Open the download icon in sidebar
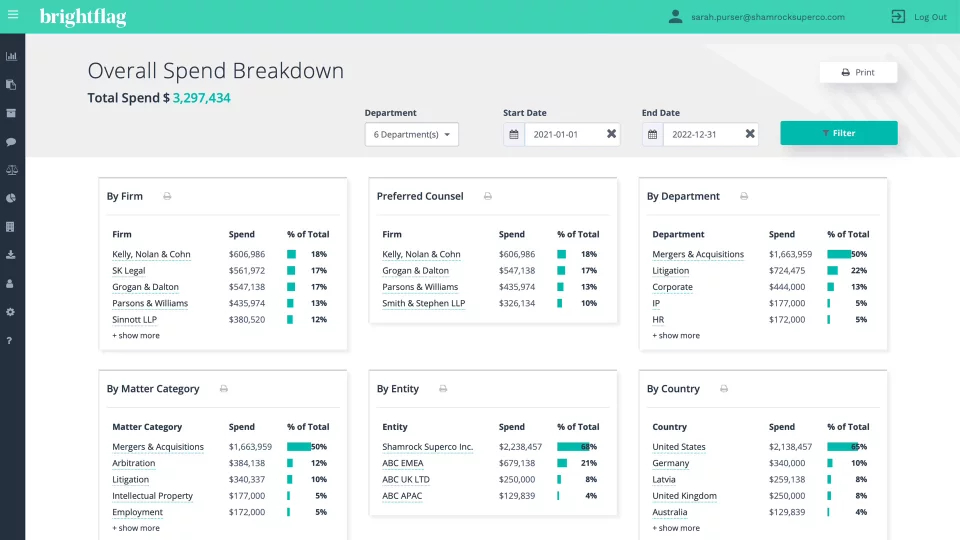Viewport: 960px width, 540px height. pos(11,255)
